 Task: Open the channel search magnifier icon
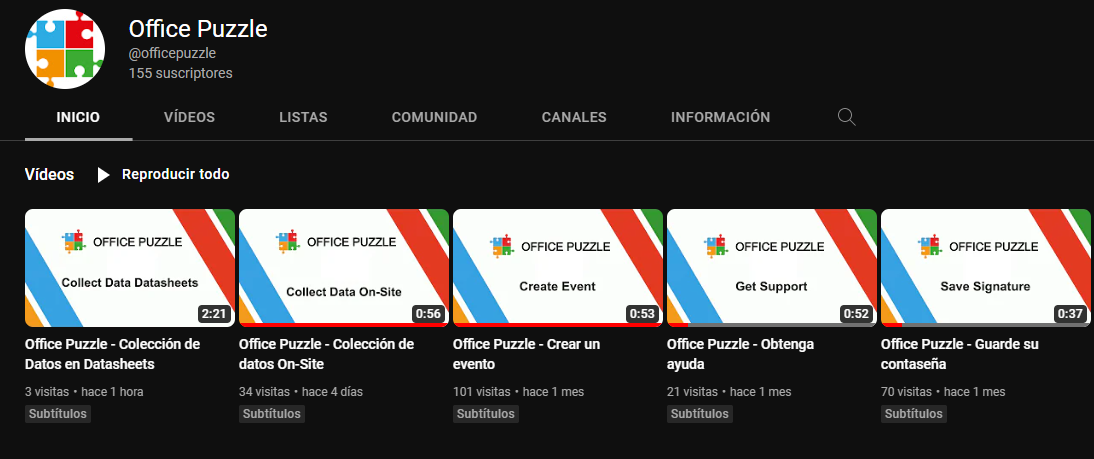[x=846, y=117]
